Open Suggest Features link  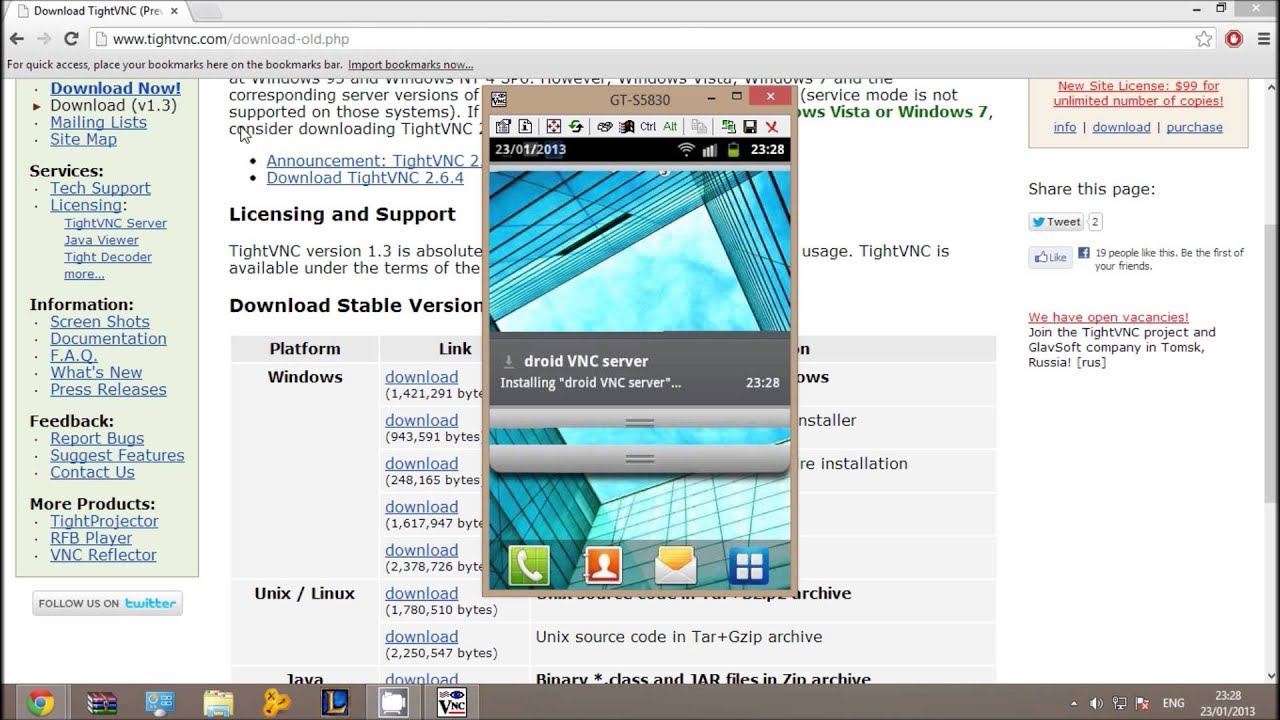click(118, 456)
